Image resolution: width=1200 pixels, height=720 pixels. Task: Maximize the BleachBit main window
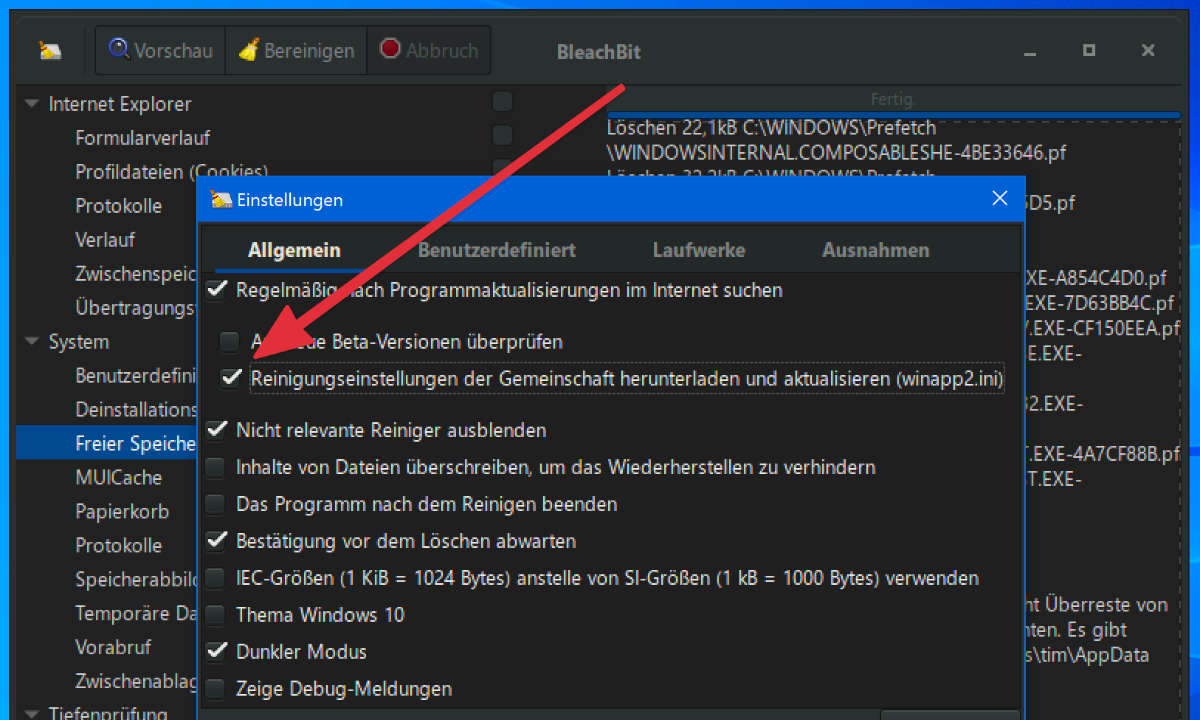click(x=1089, y=50)
